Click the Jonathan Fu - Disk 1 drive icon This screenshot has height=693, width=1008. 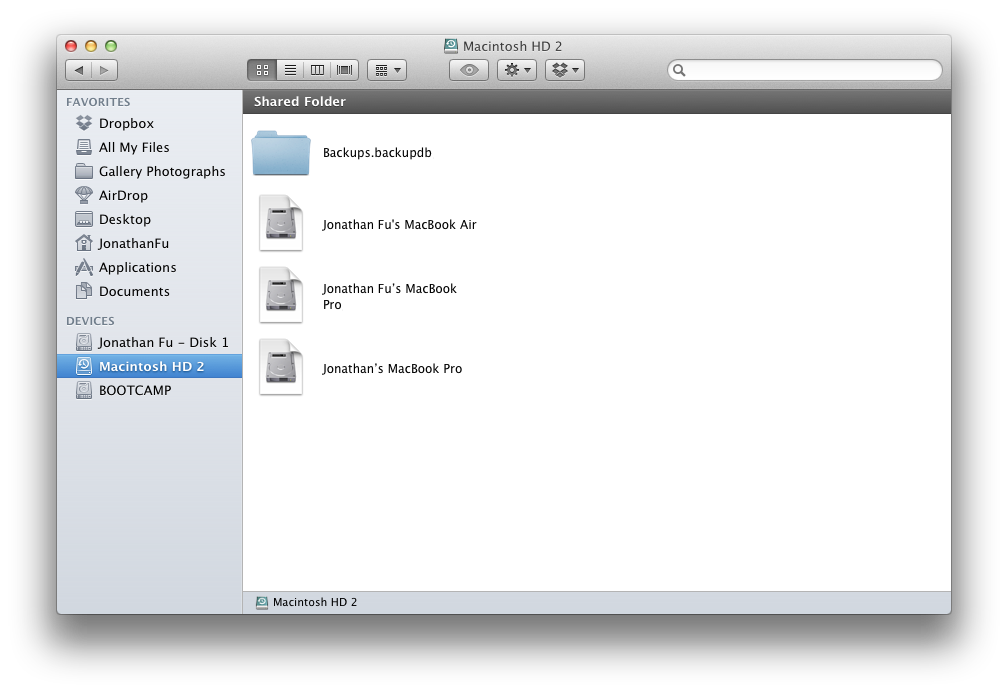pyautogui.click(x=84, y=342)
